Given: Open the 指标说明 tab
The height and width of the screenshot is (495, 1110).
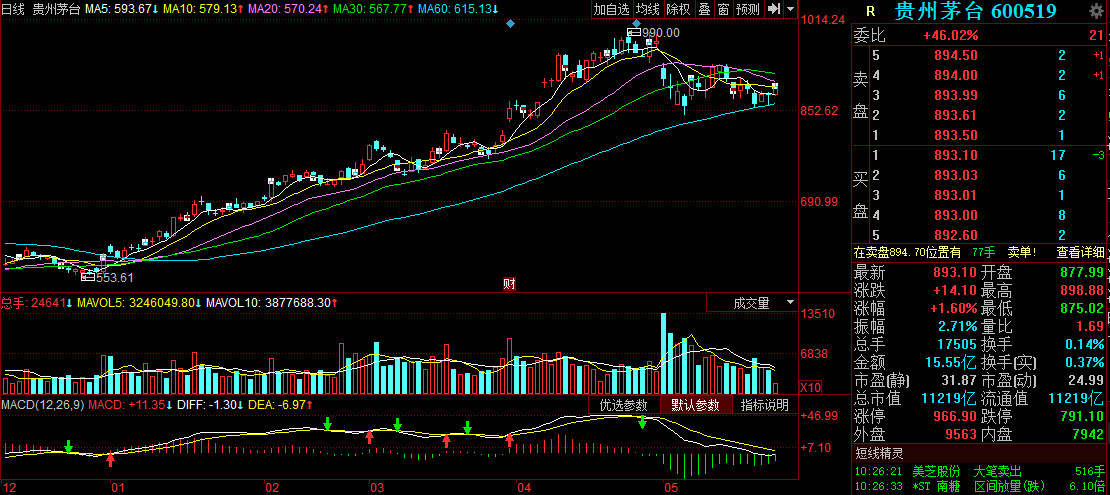Looking at the screenshot, I should coord(765,405).
